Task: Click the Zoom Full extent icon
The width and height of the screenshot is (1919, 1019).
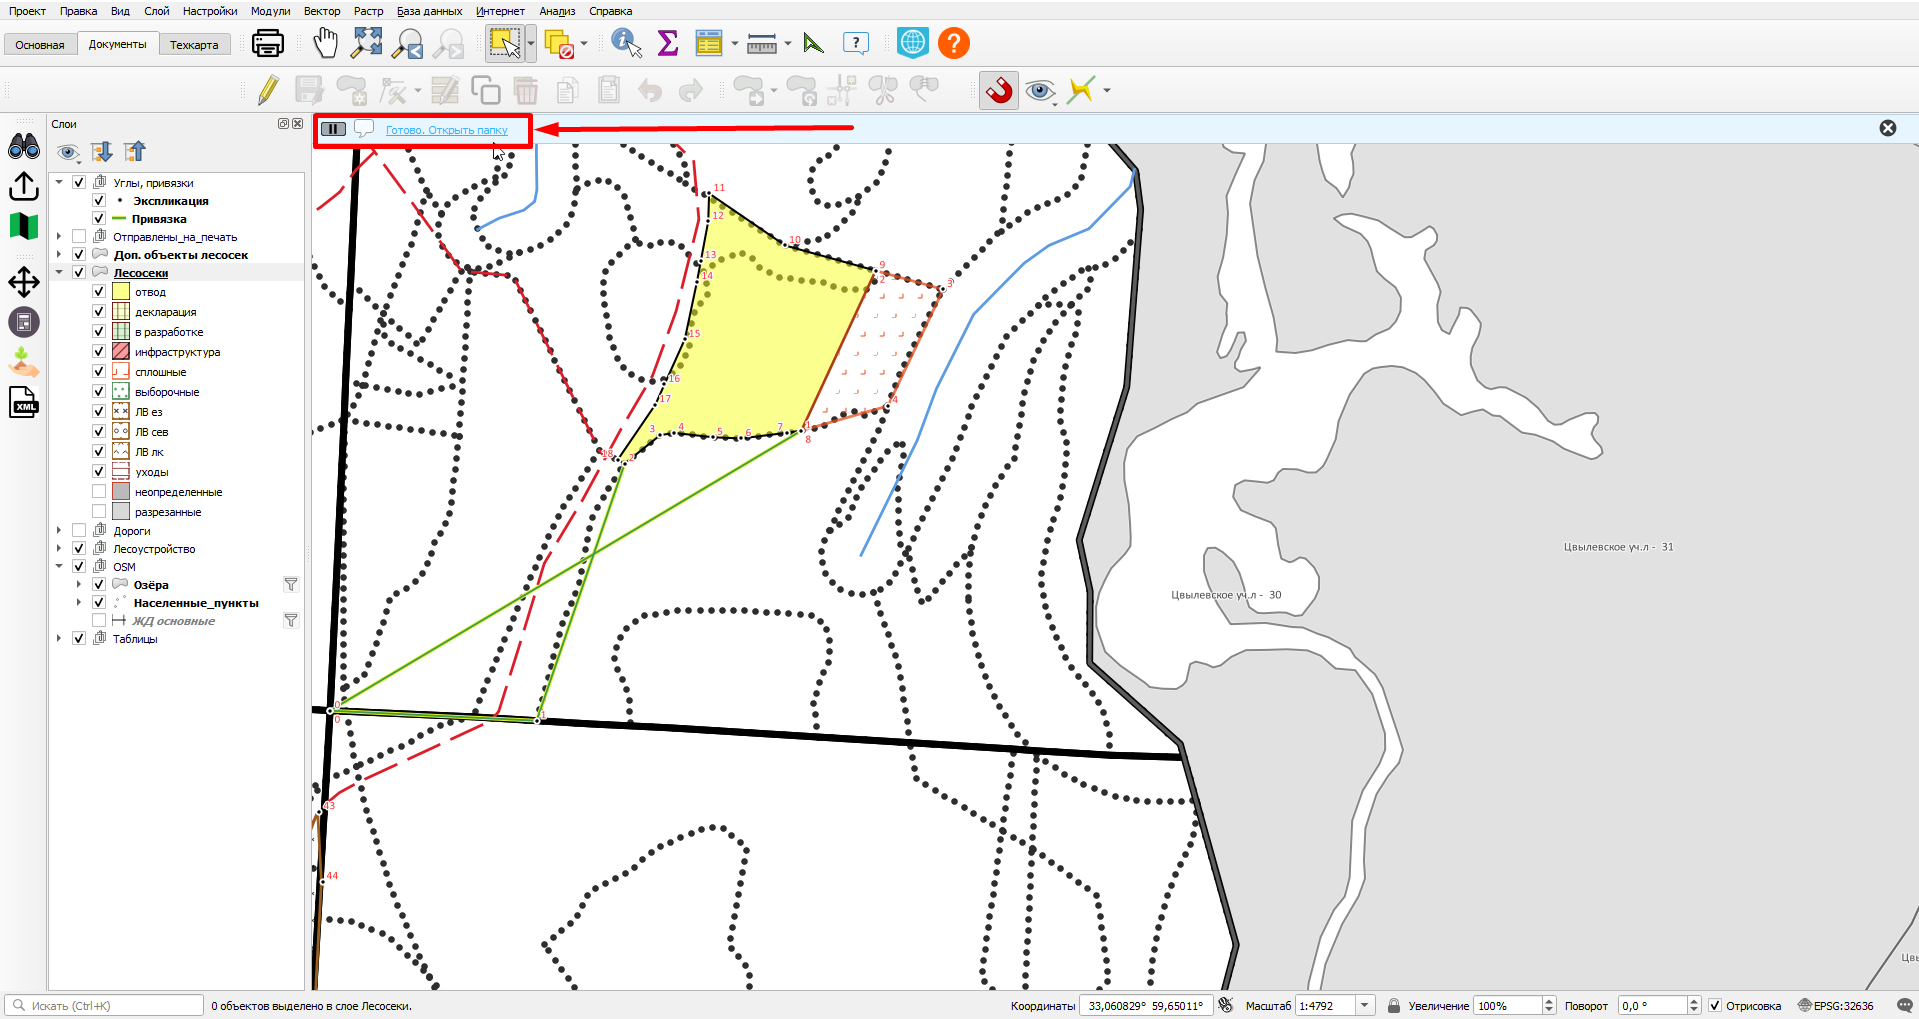Action: [367, 43]
